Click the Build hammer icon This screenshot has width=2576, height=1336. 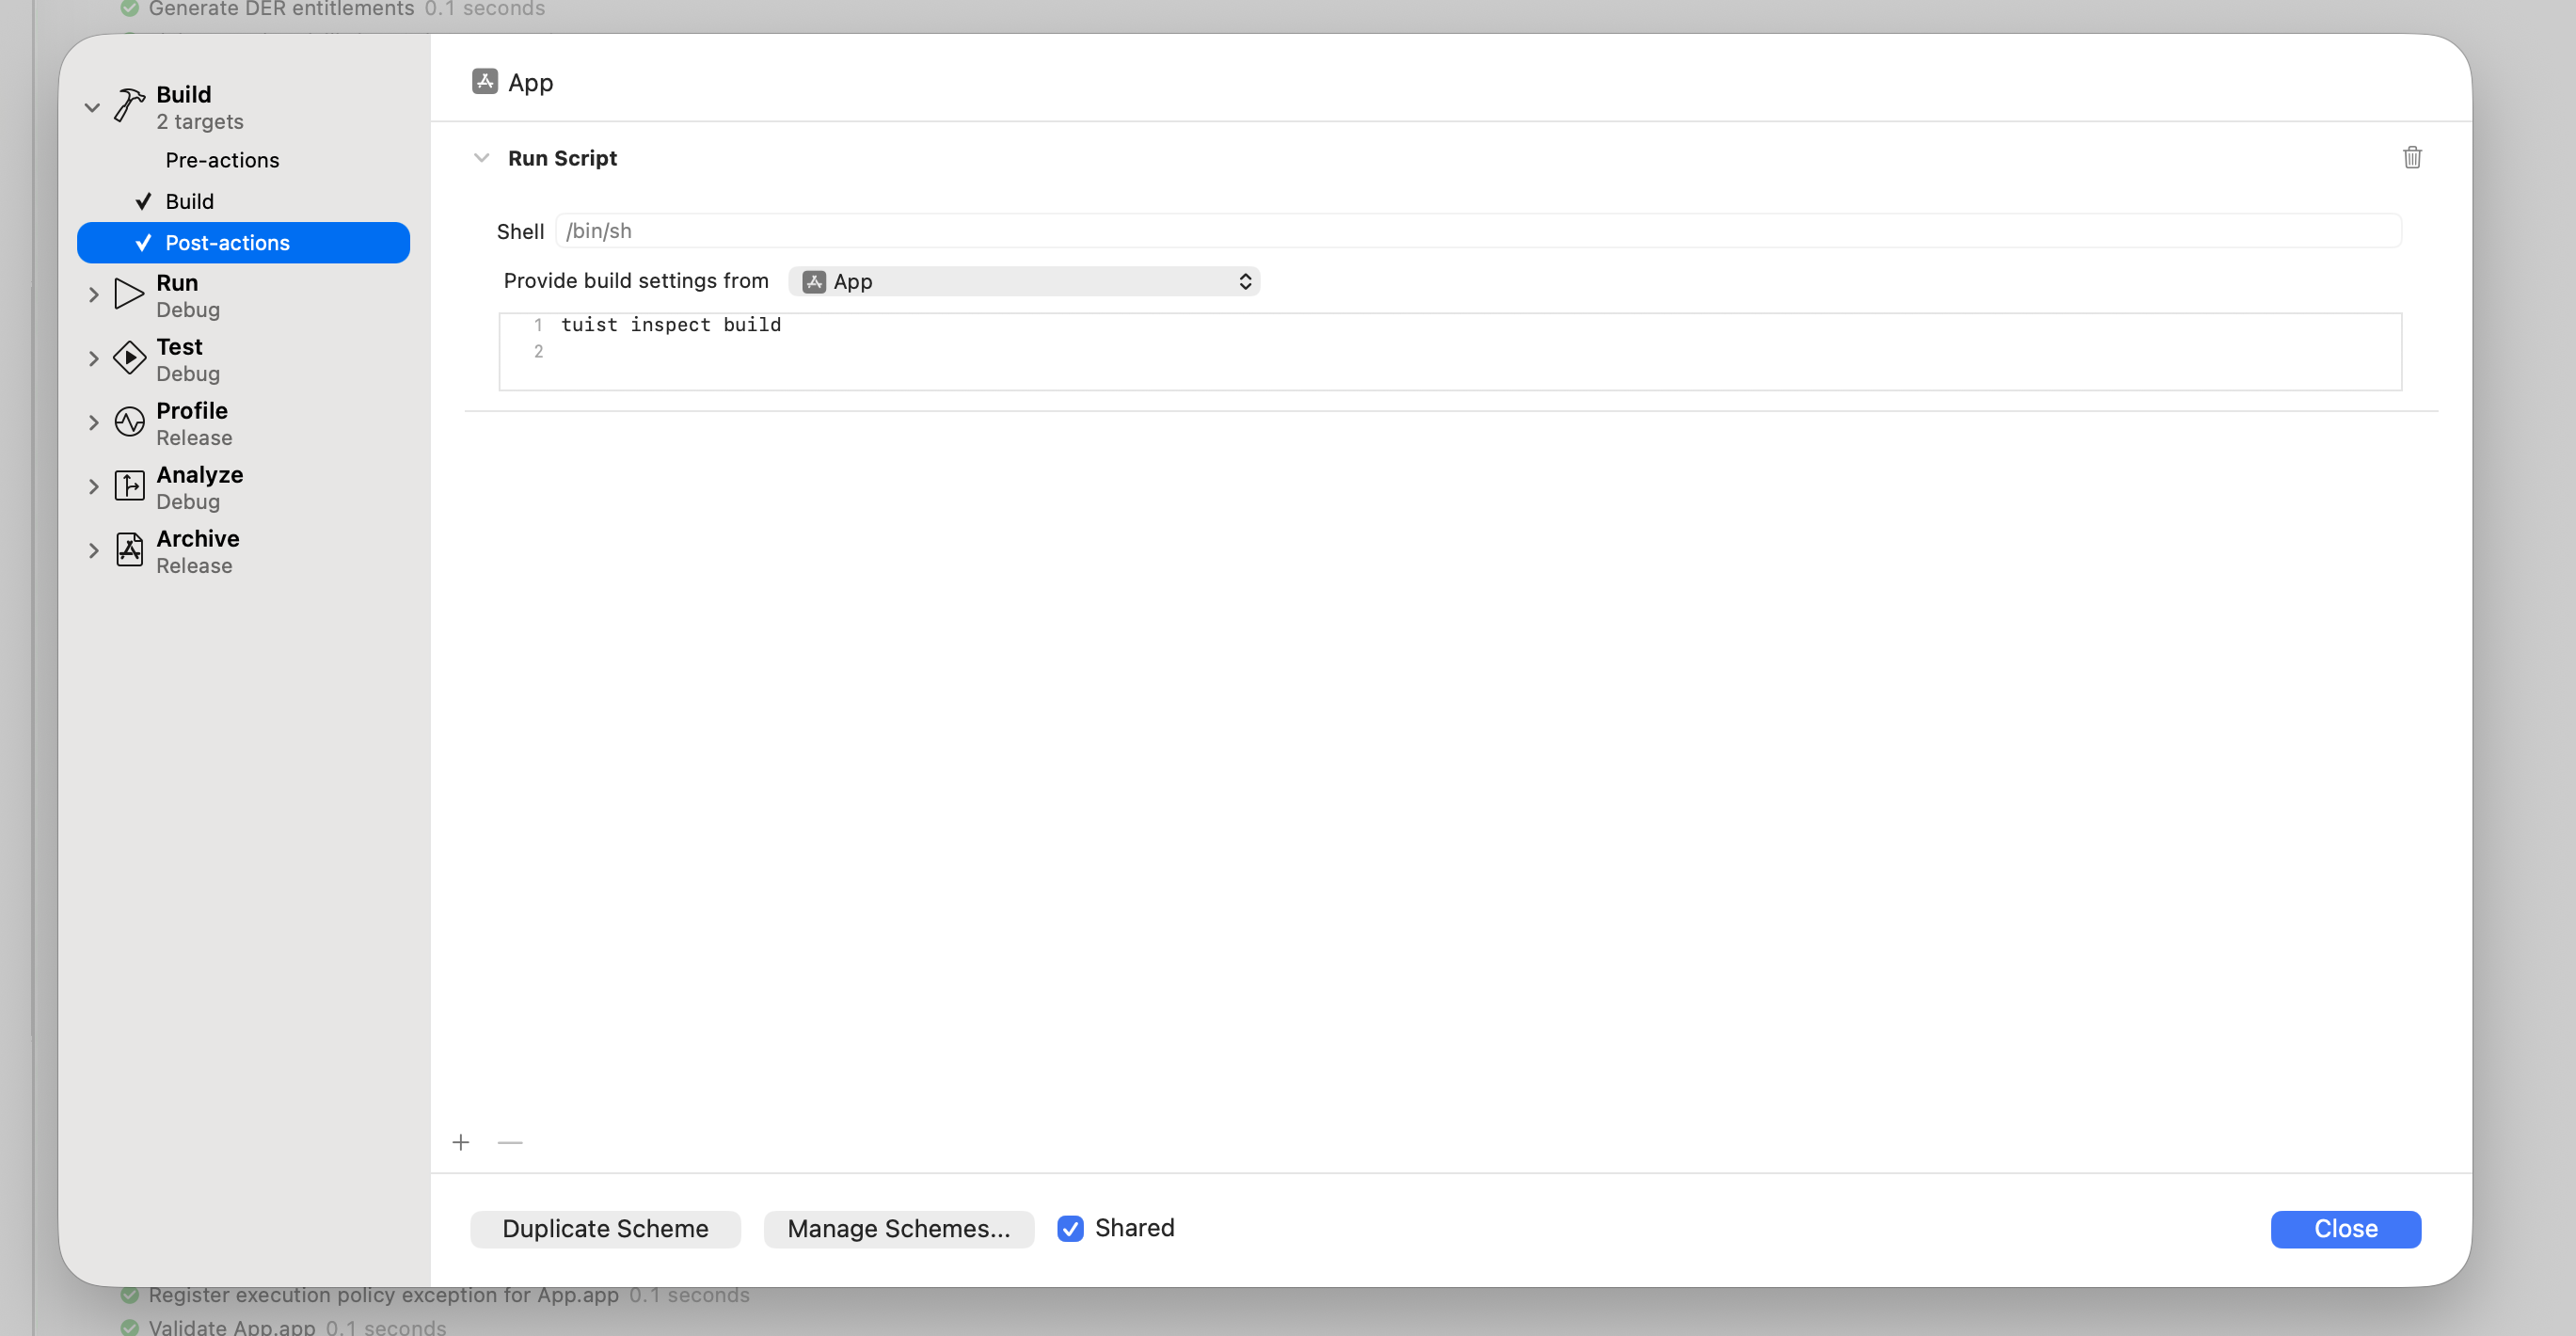[129, 105]
